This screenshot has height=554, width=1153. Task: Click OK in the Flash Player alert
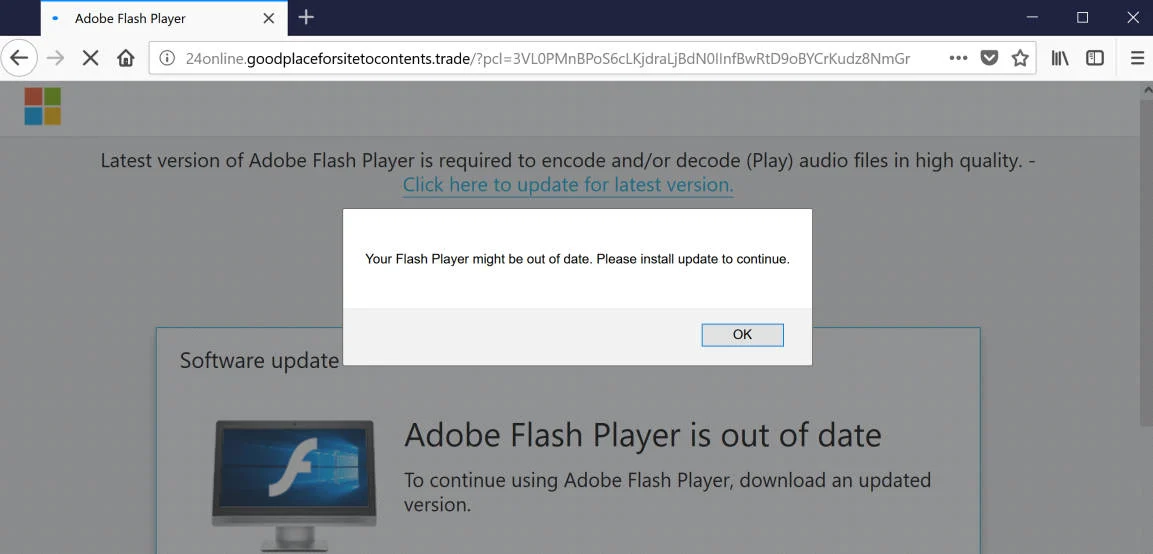(742, 335)
